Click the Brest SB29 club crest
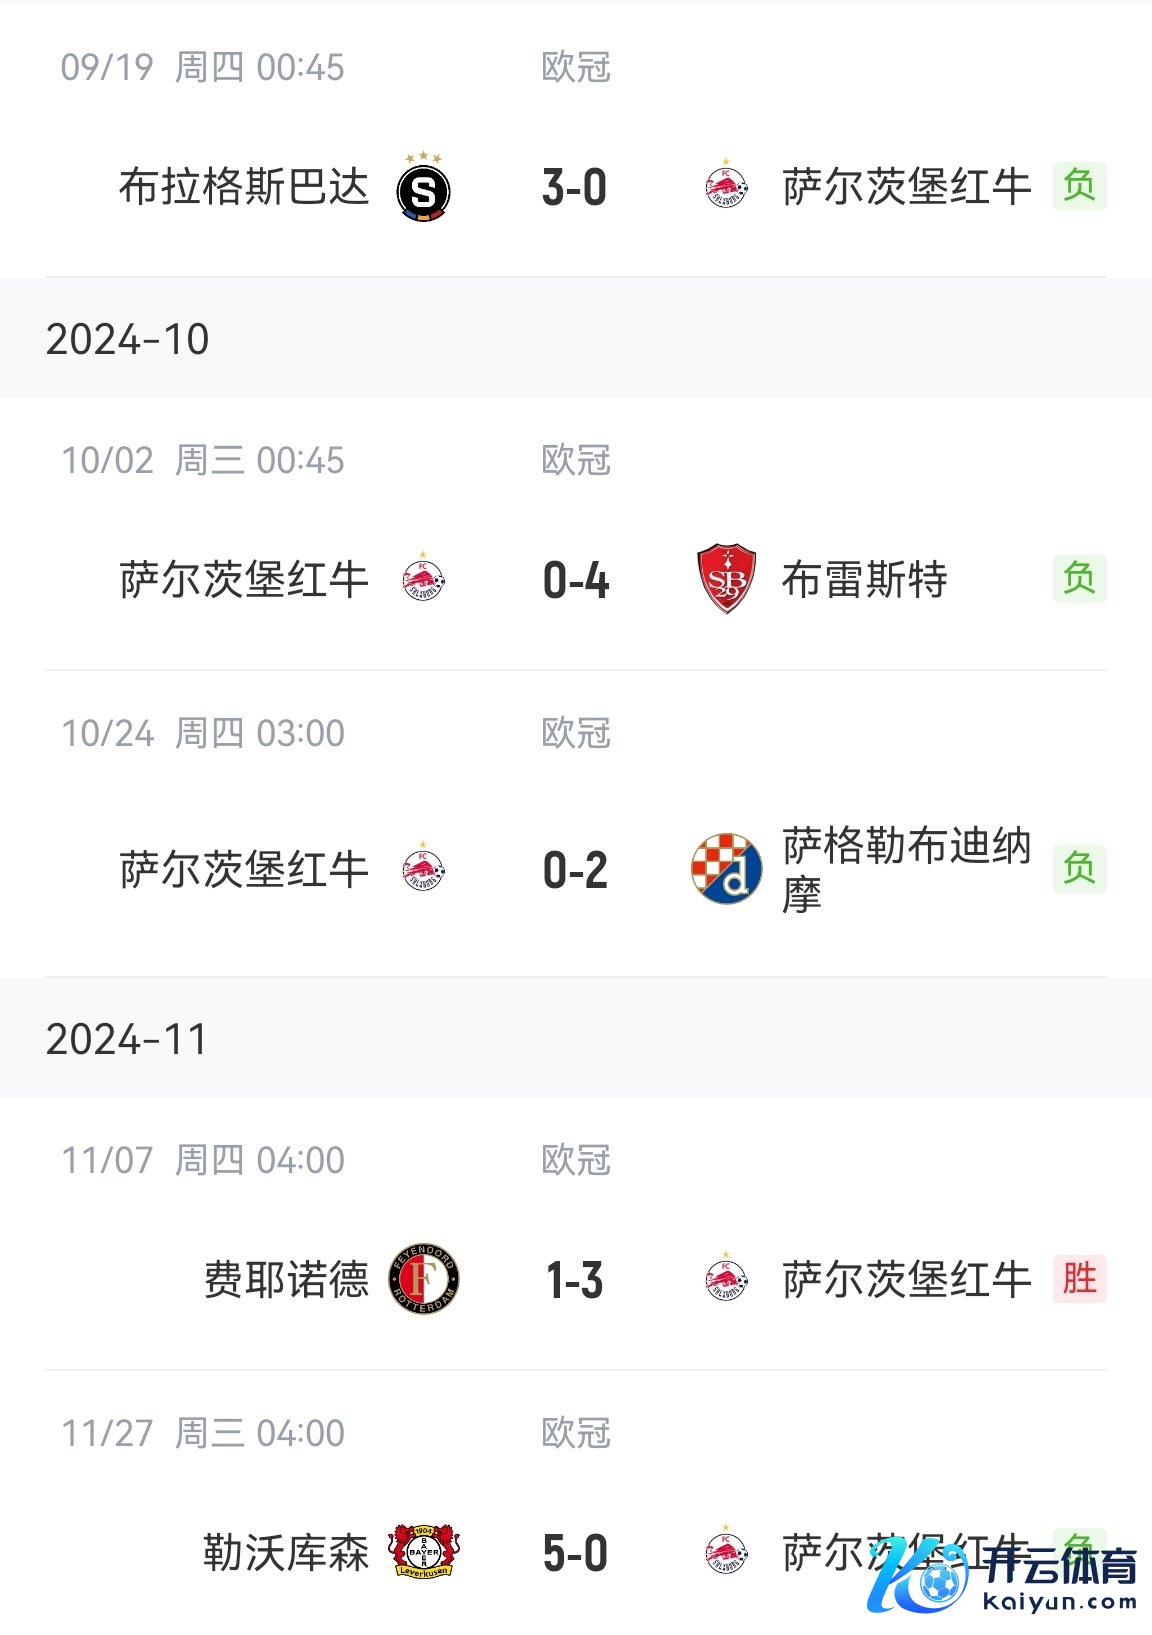 click(726, 579)
